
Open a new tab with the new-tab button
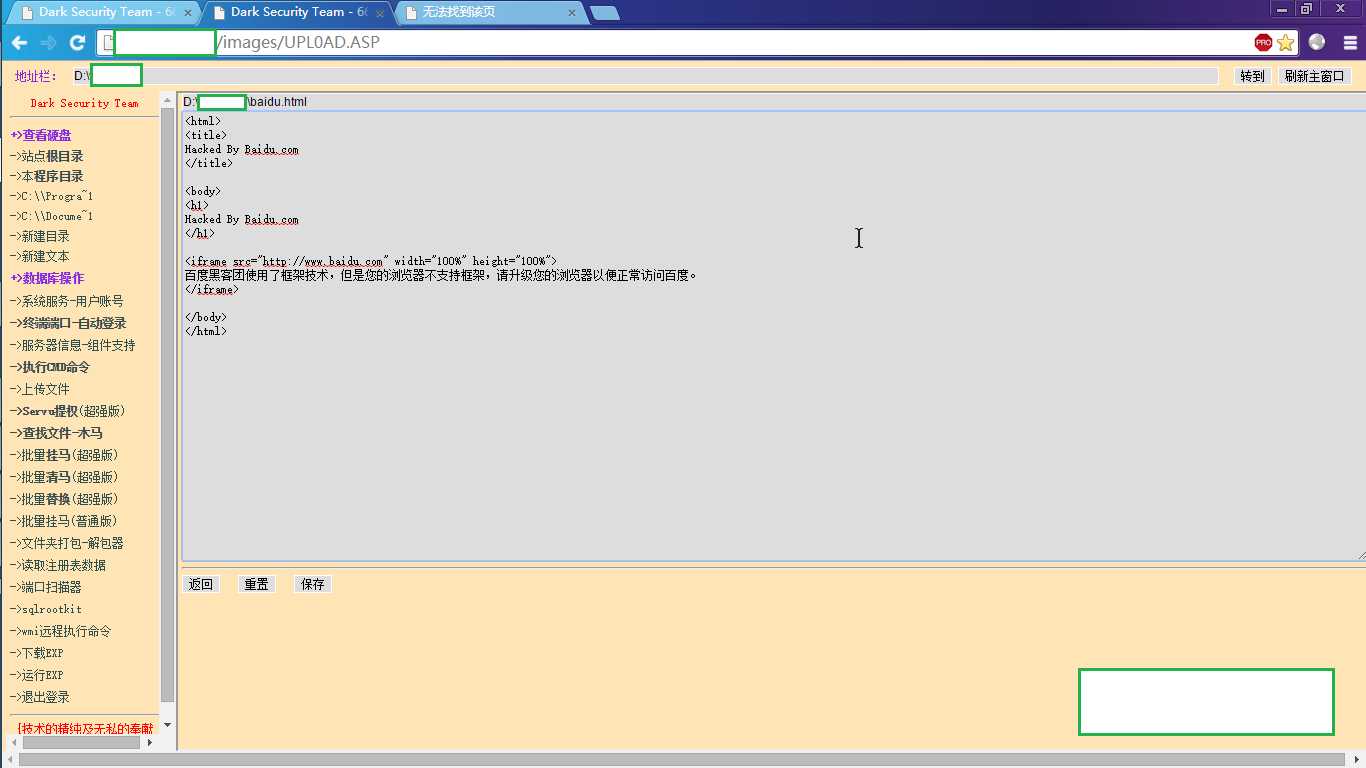tap(604, 13)
